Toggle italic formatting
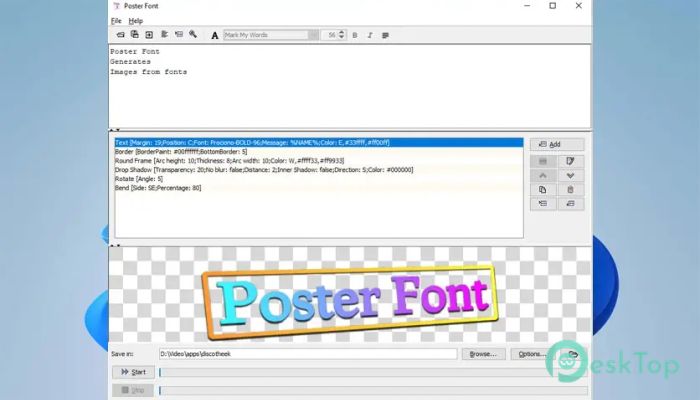Screen dimensions: 700x400 coord(370,35)
